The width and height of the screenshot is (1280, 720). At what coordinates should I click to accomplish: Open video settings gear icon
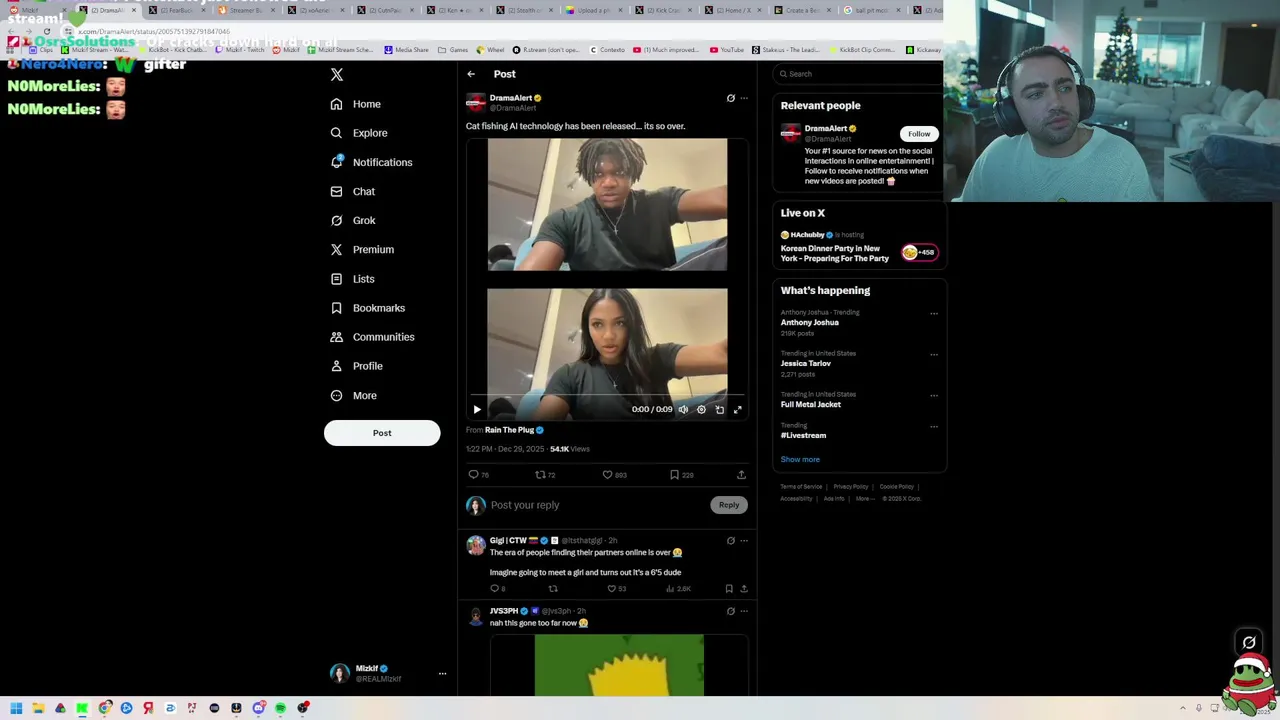701,409
